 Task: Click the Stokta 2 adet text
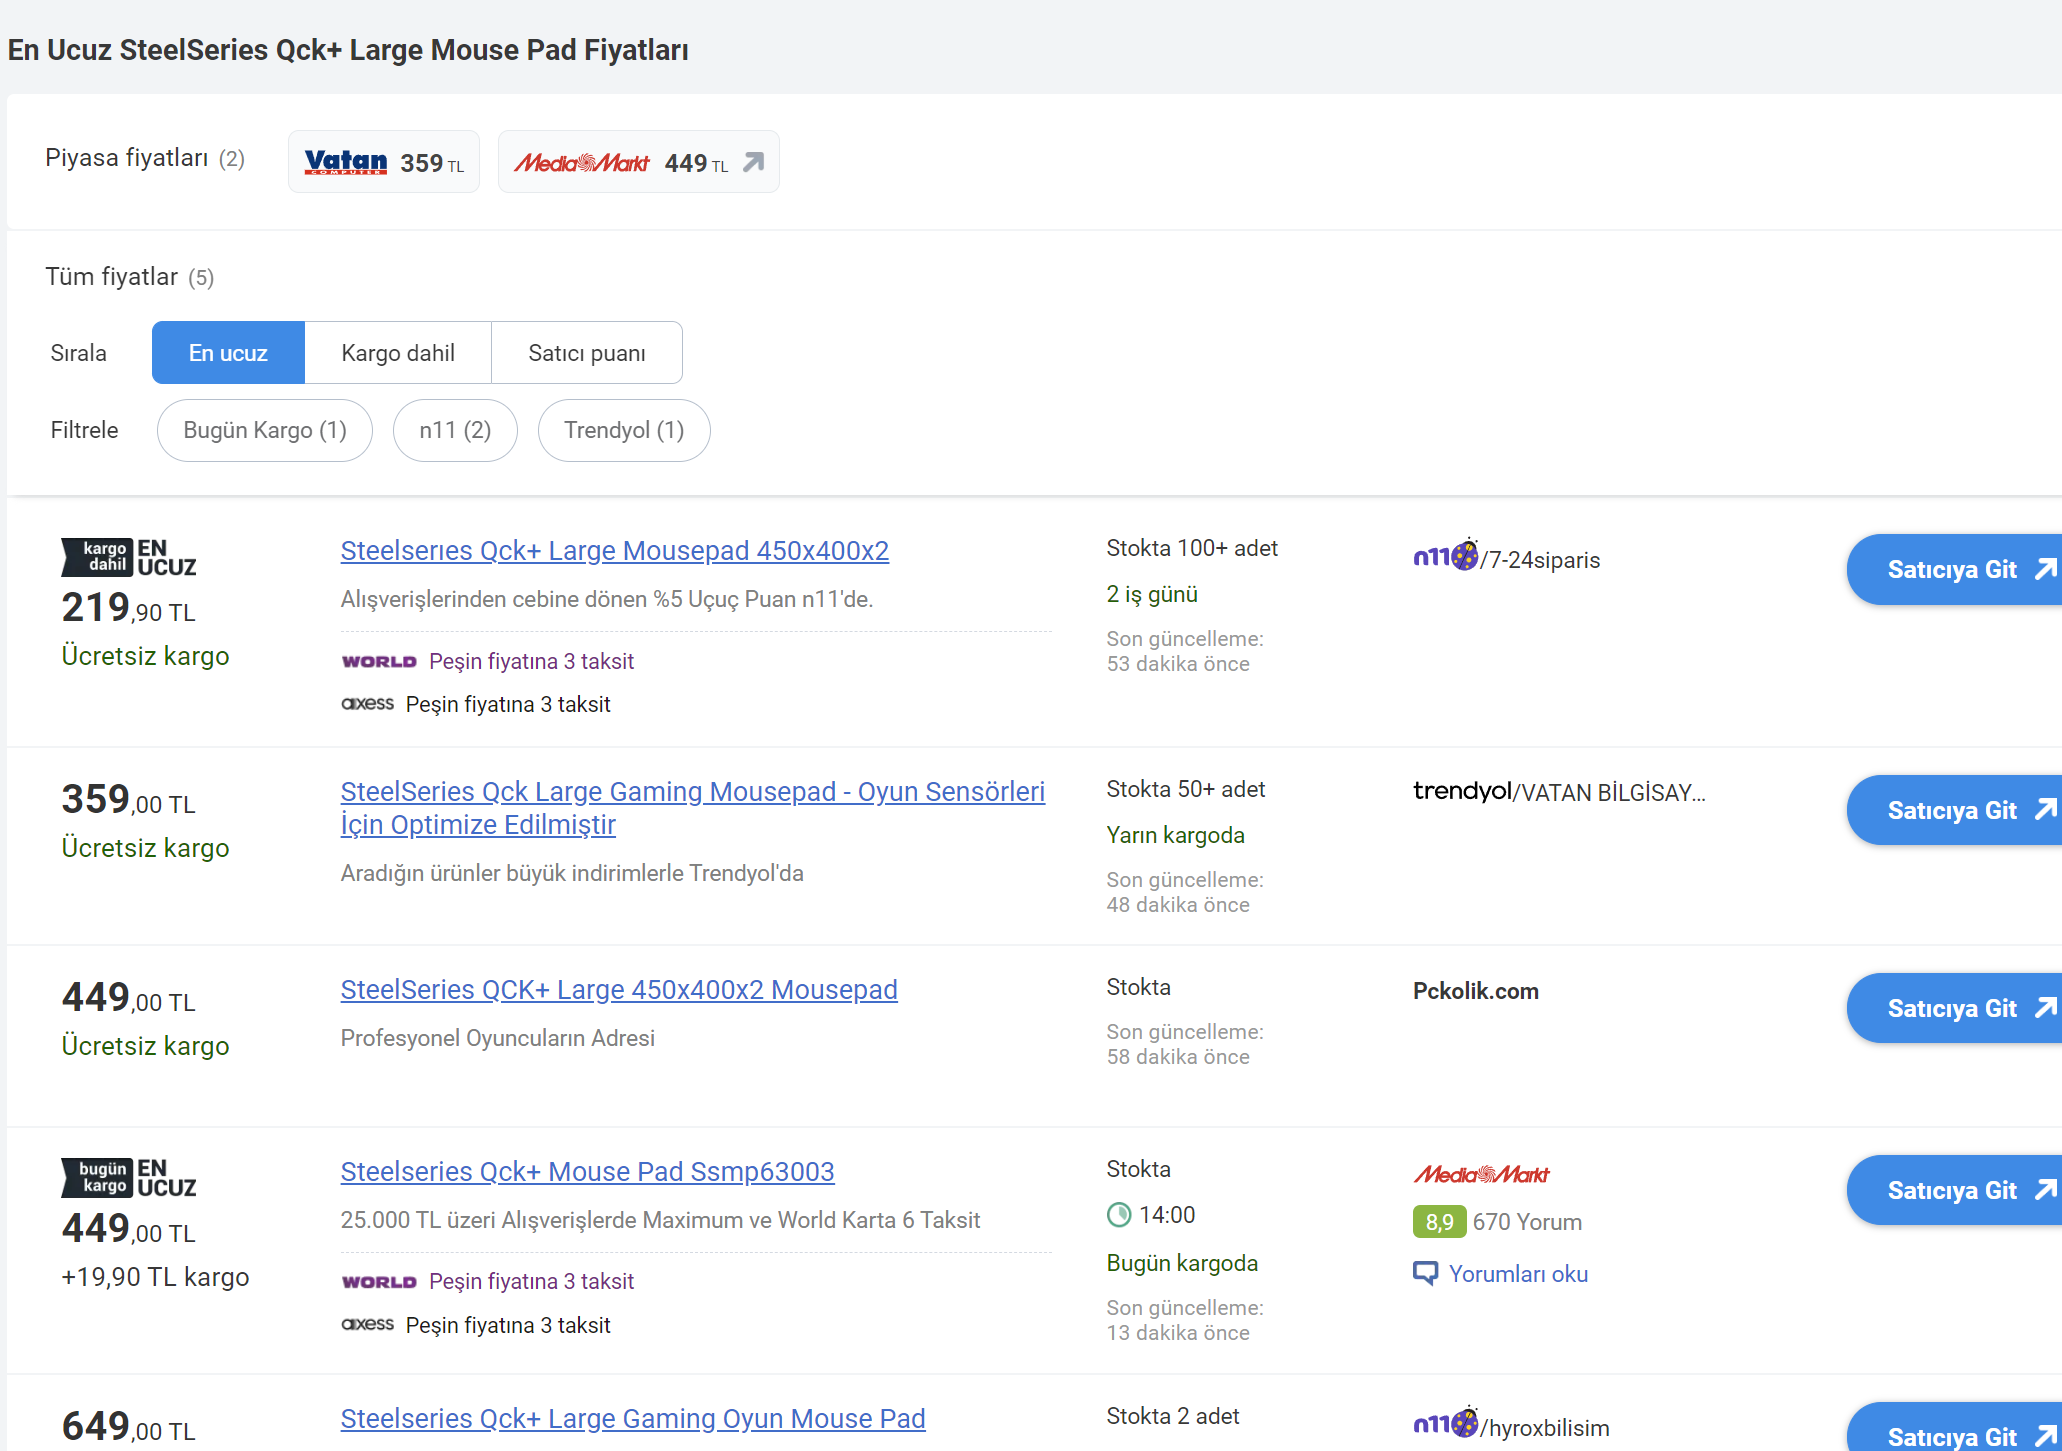click(1173, 1417)
